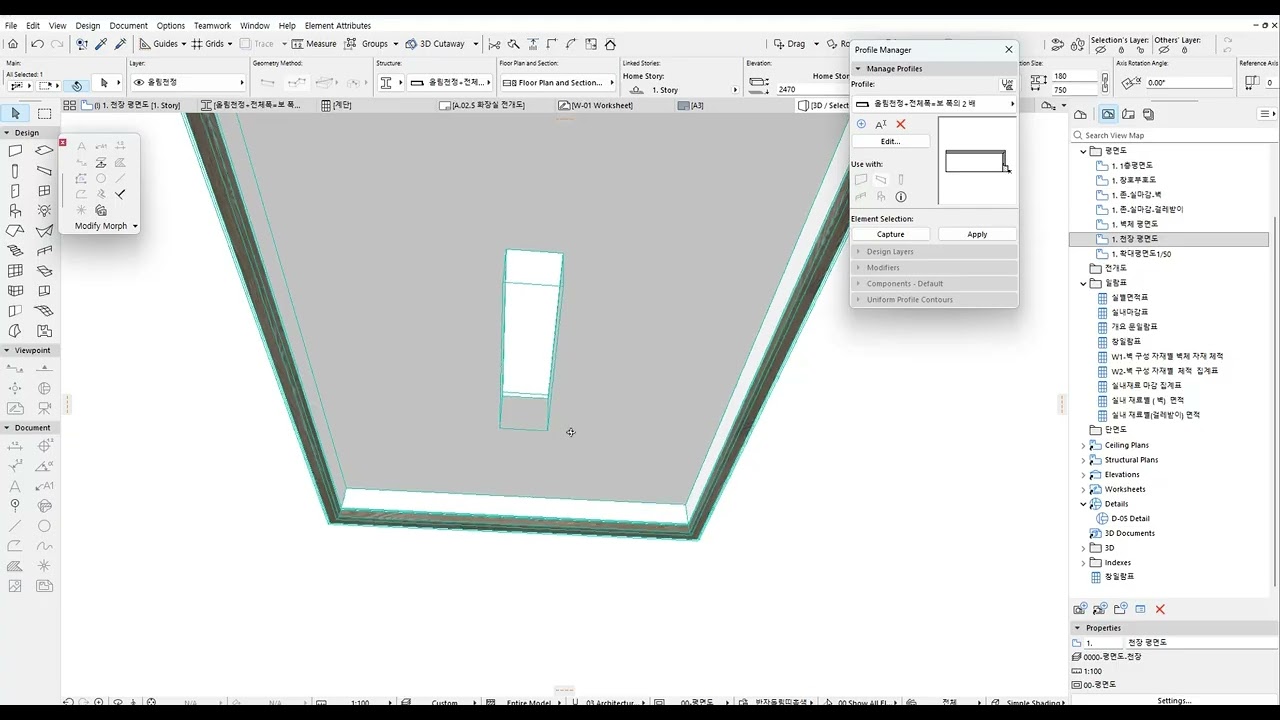Select the Beam tool
Image resolution: width=1280 pixels, height=720 pixels.
coord(44,171)
